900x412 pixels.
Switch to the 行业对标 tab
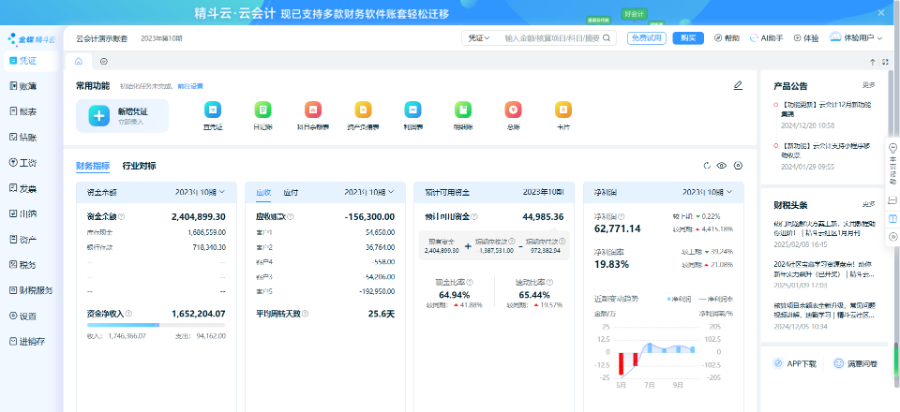[139, 166]
